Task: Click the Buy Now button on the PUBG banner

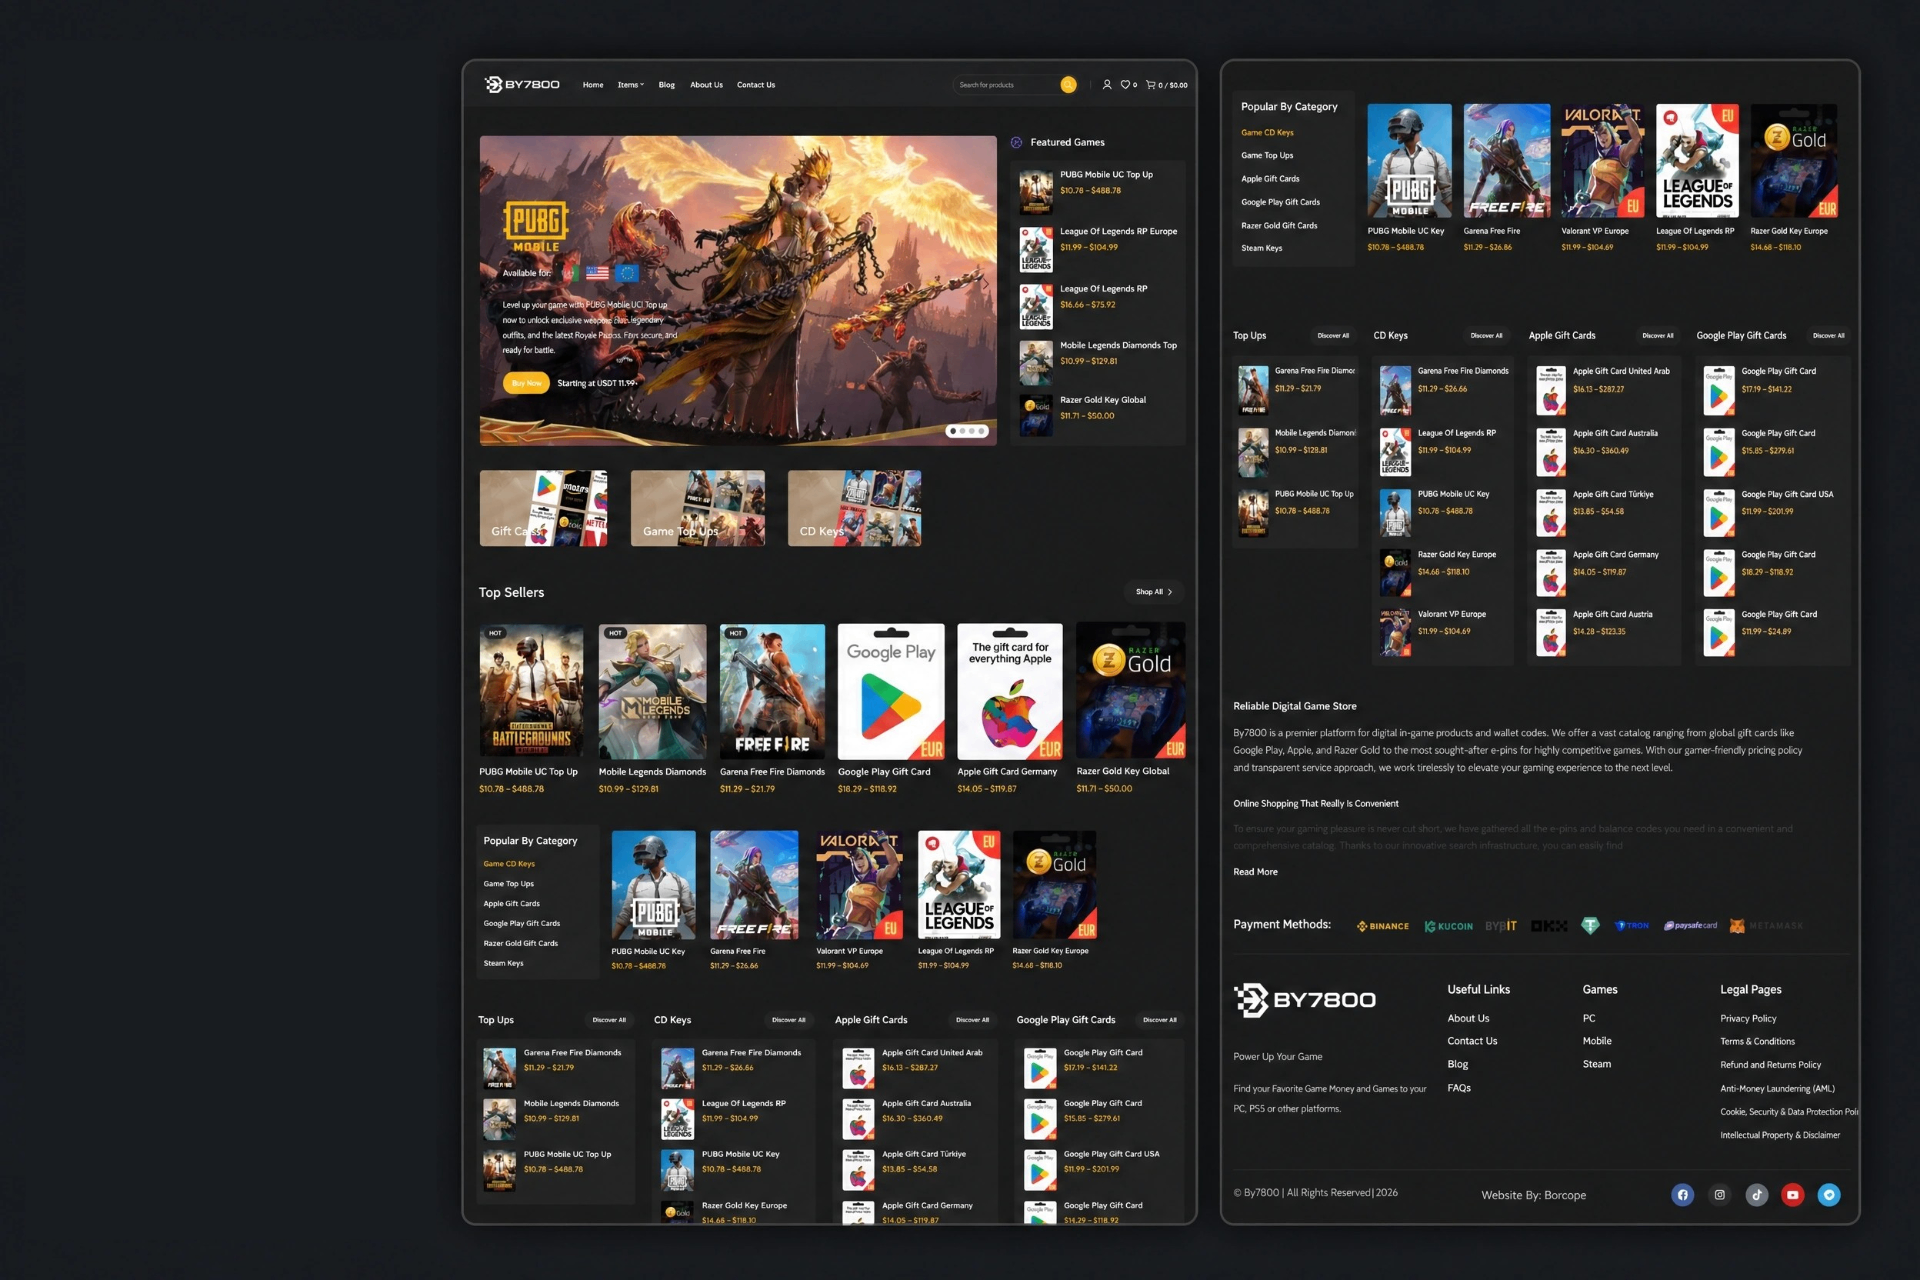Action: (526, 383)
